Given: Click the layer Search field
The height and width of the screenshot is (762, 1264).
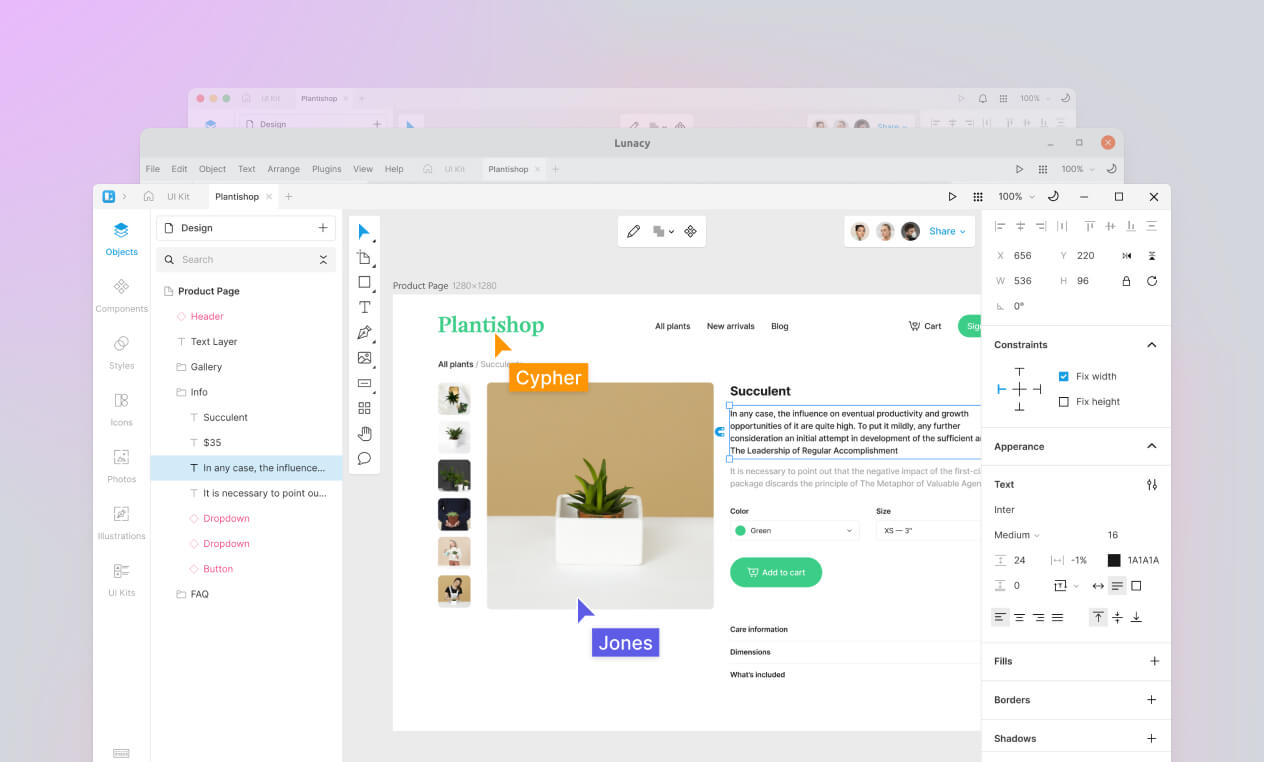Looking at the screenshot, I should click(245, 260).
